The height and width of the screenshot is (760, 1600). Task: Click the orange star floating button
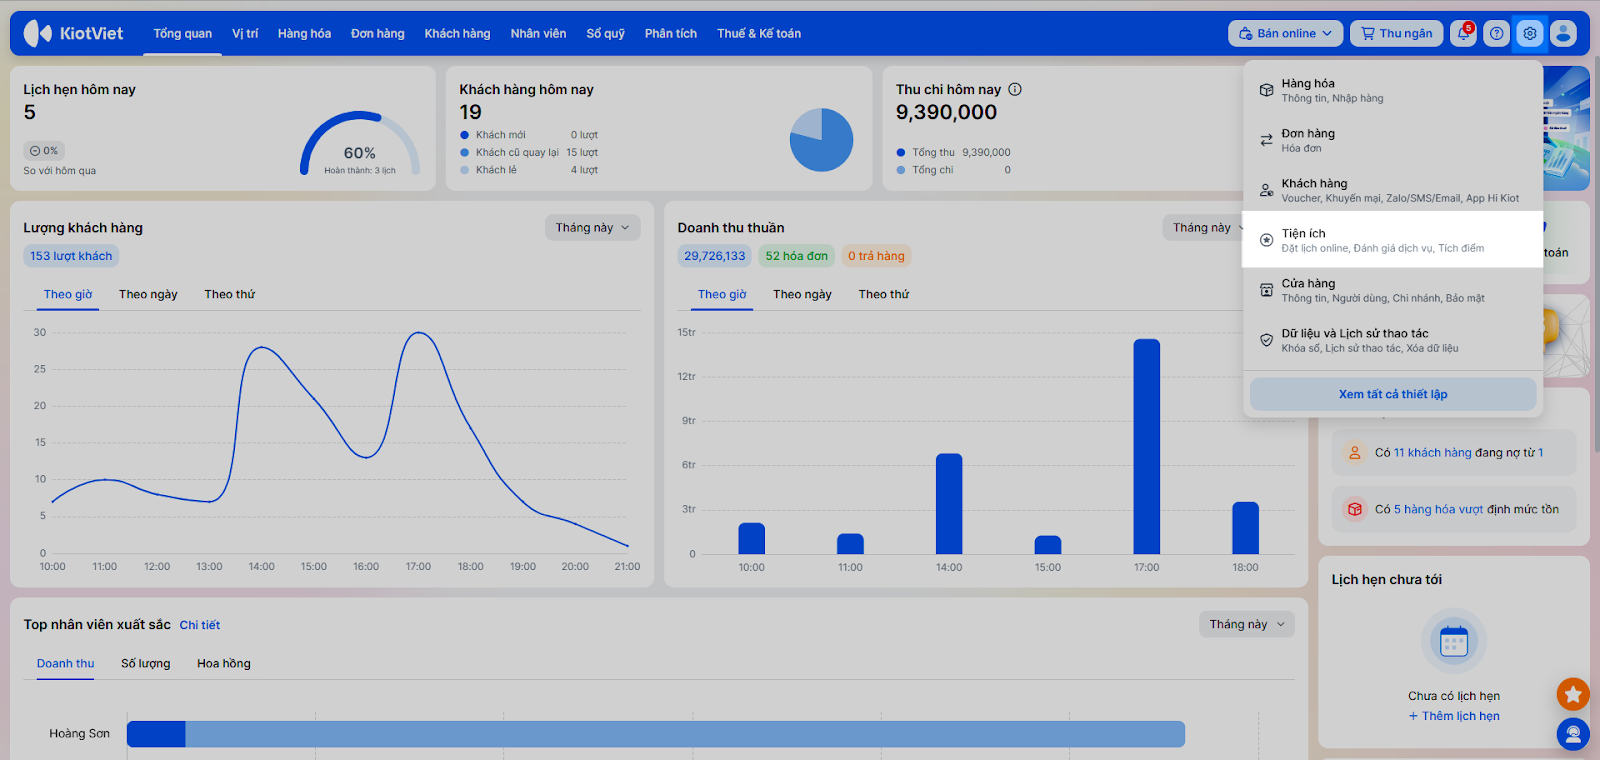pyautogui.click(x=1573, y=693)
